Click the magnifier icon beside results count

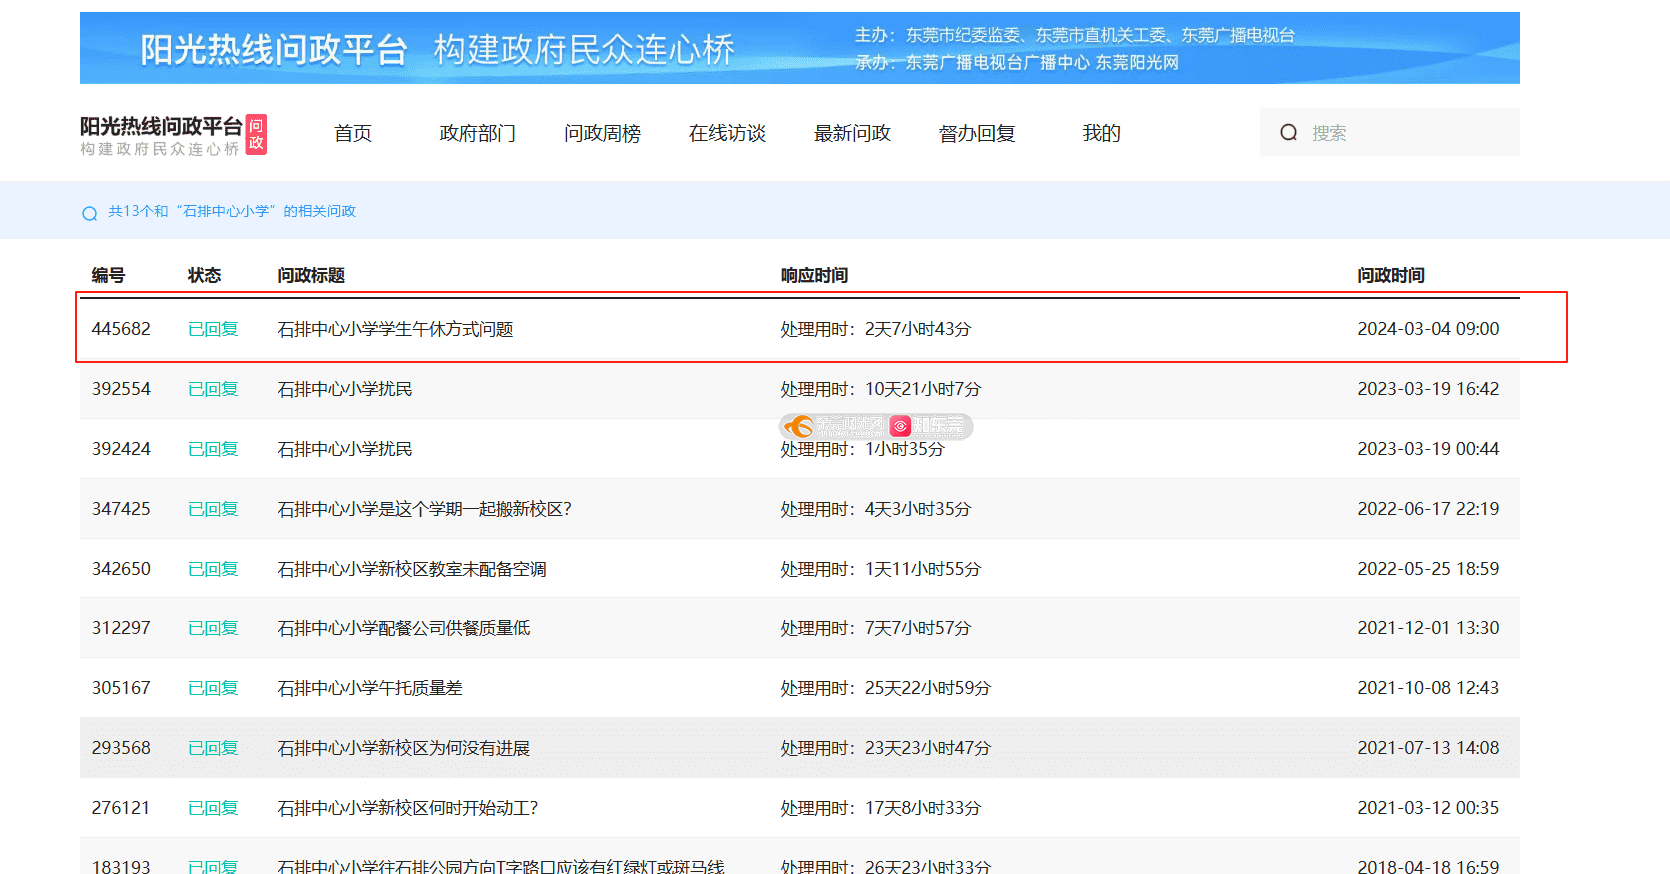click(90, 213)
